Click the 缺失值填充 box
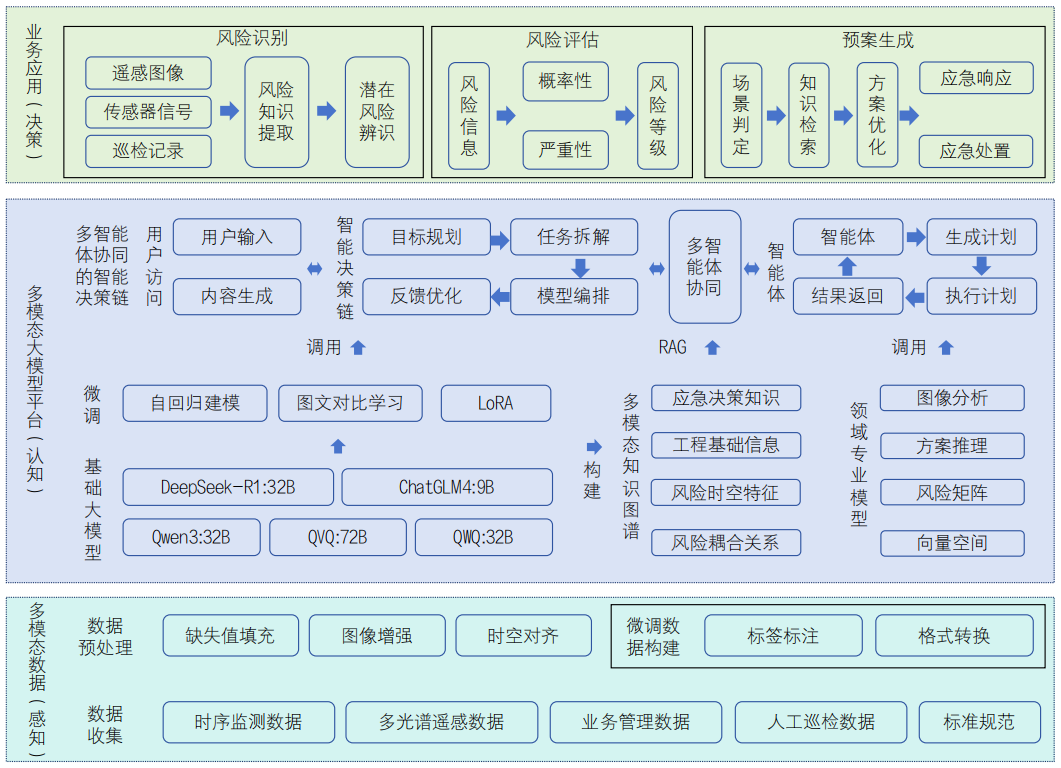 tap(231, 635)
